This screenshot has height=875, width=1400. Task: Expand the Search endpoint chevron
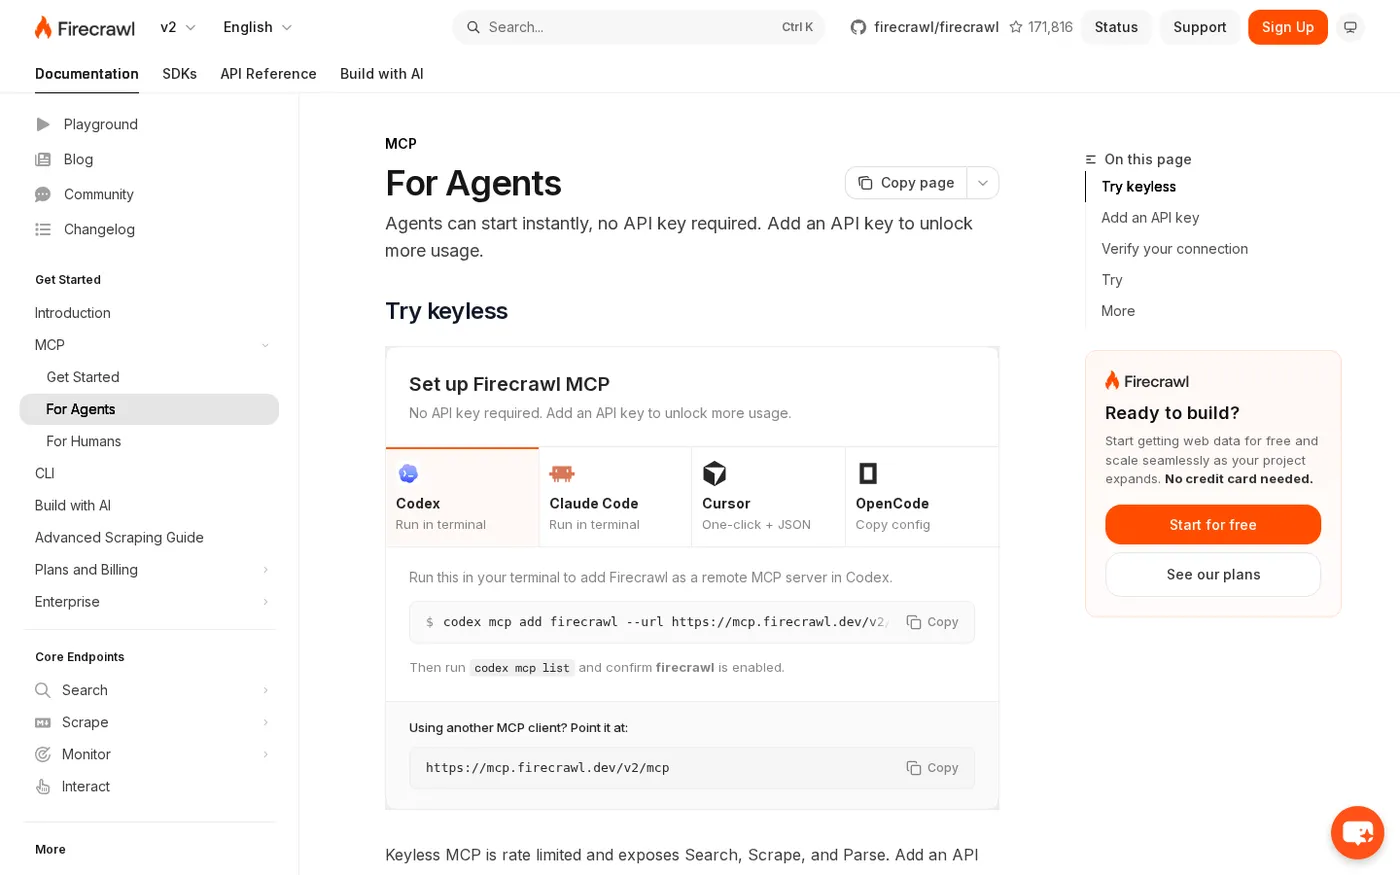click(265, 690)
